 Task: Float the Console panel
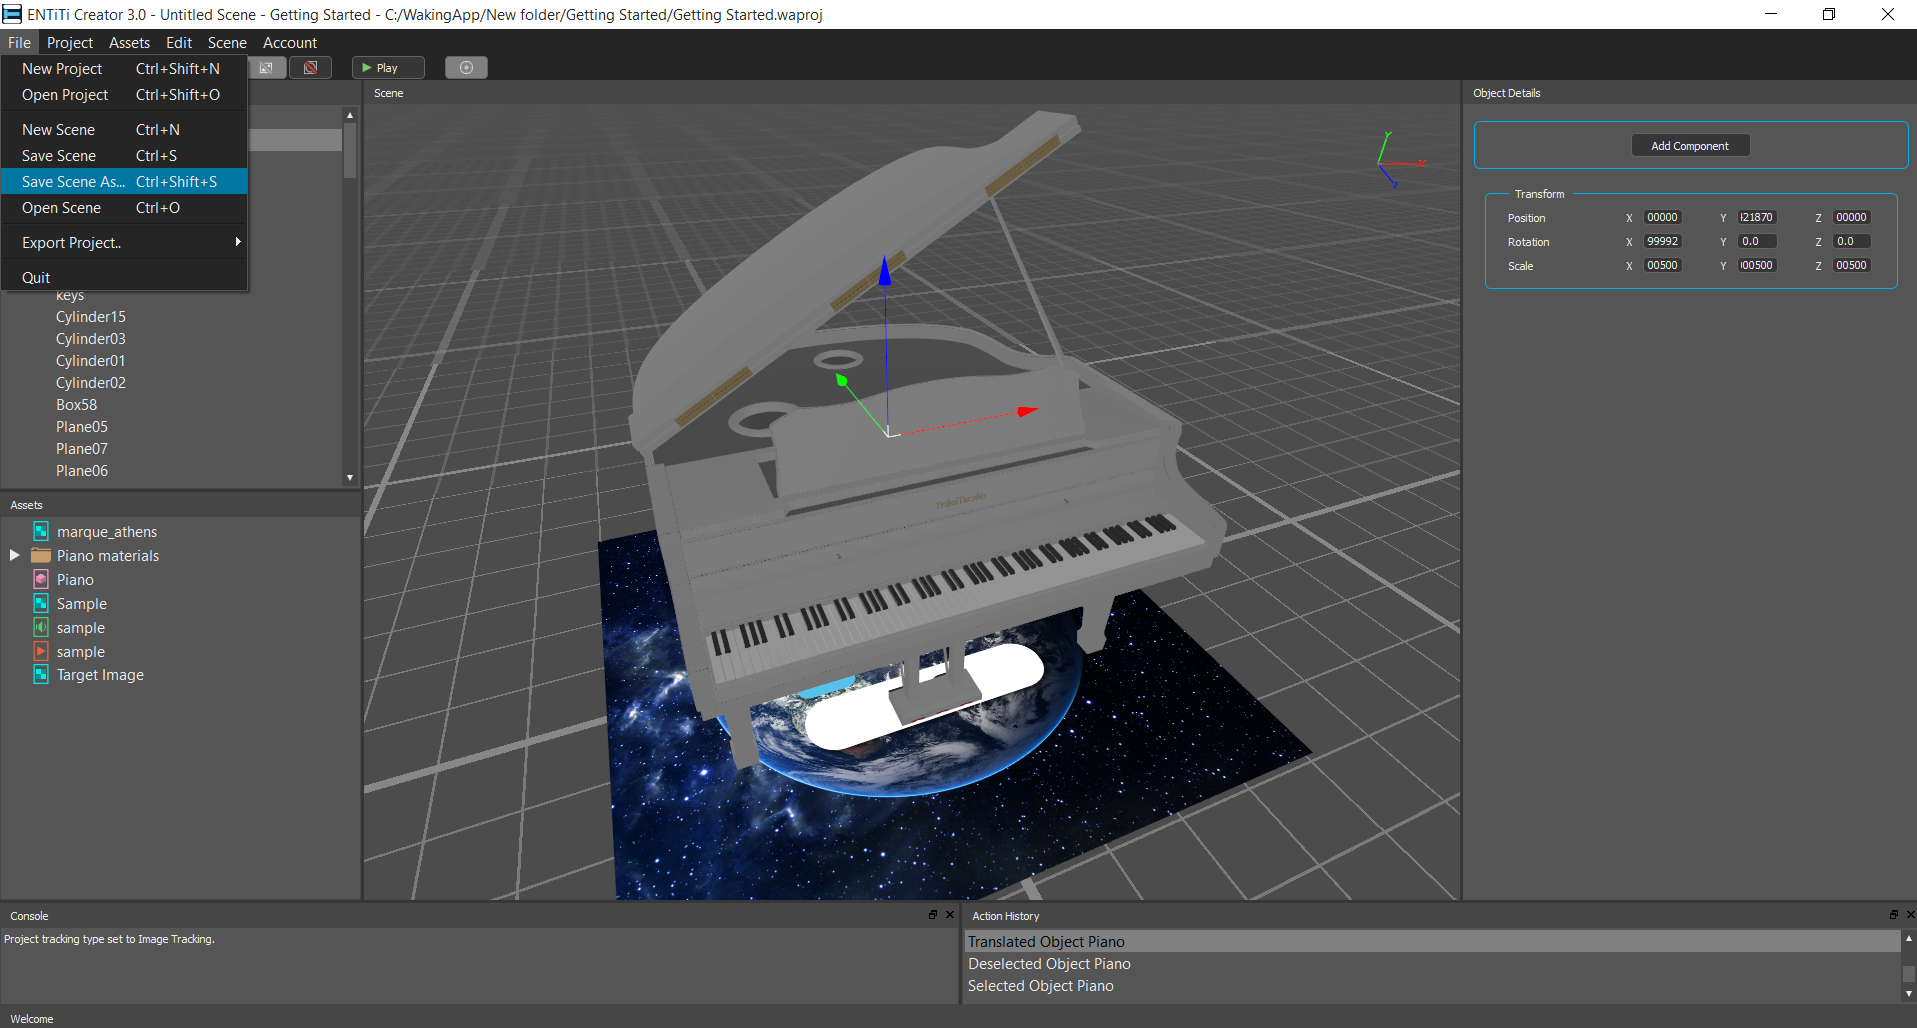[x=933, y=915]
